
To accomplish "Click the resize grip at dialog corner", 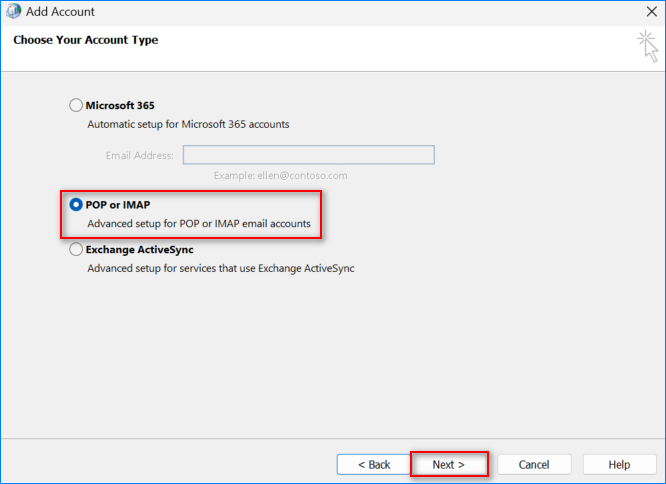I will 658,477.
